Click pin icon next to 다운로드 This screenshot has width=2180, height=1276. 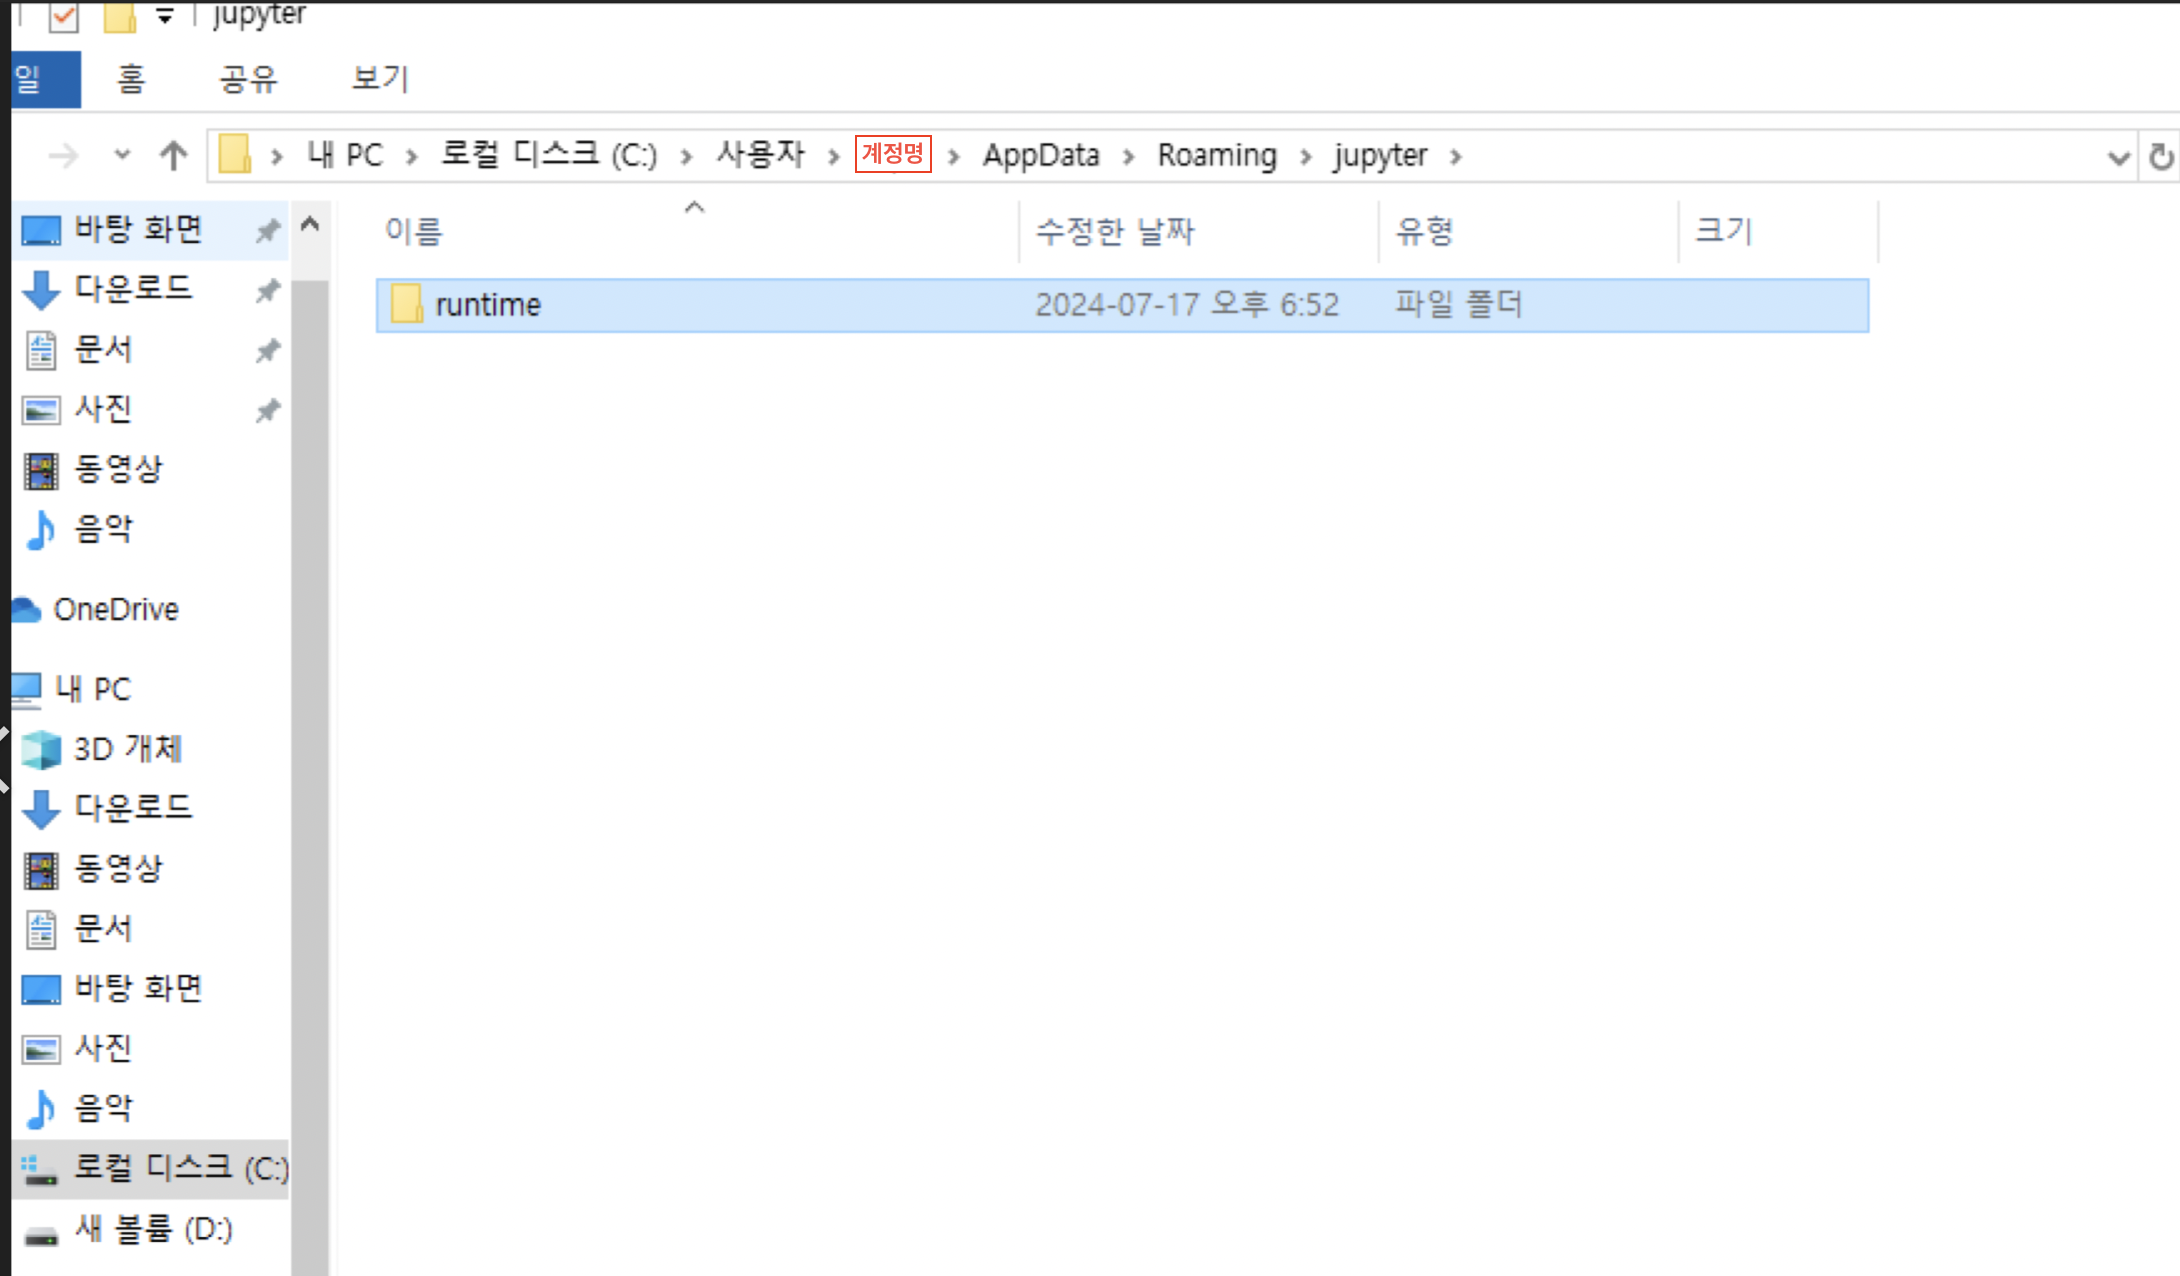tap(267, 291)
